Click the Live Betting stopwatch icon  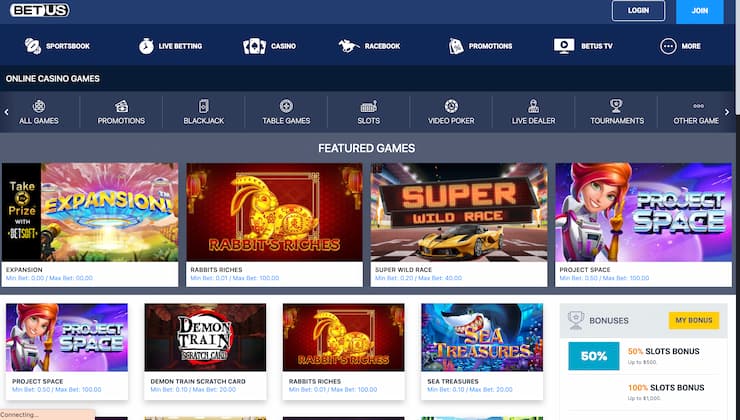[146, 46]
